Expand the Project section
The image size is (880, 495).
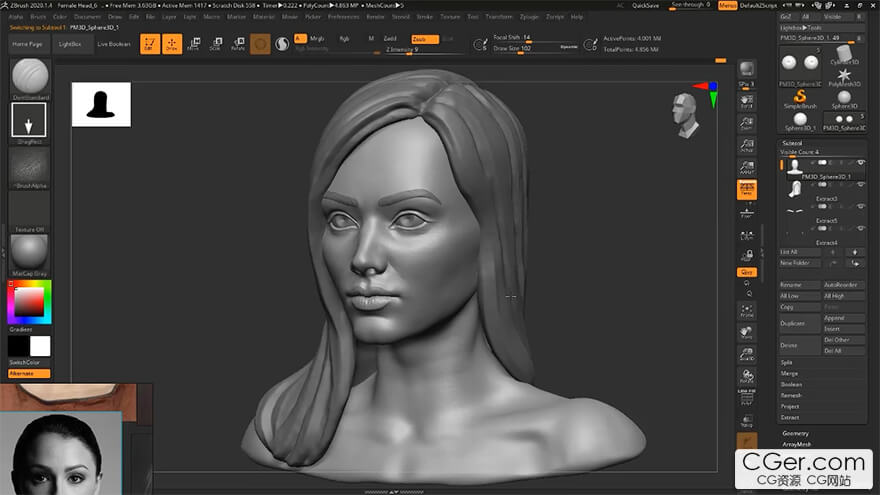(x=790, y=406)
